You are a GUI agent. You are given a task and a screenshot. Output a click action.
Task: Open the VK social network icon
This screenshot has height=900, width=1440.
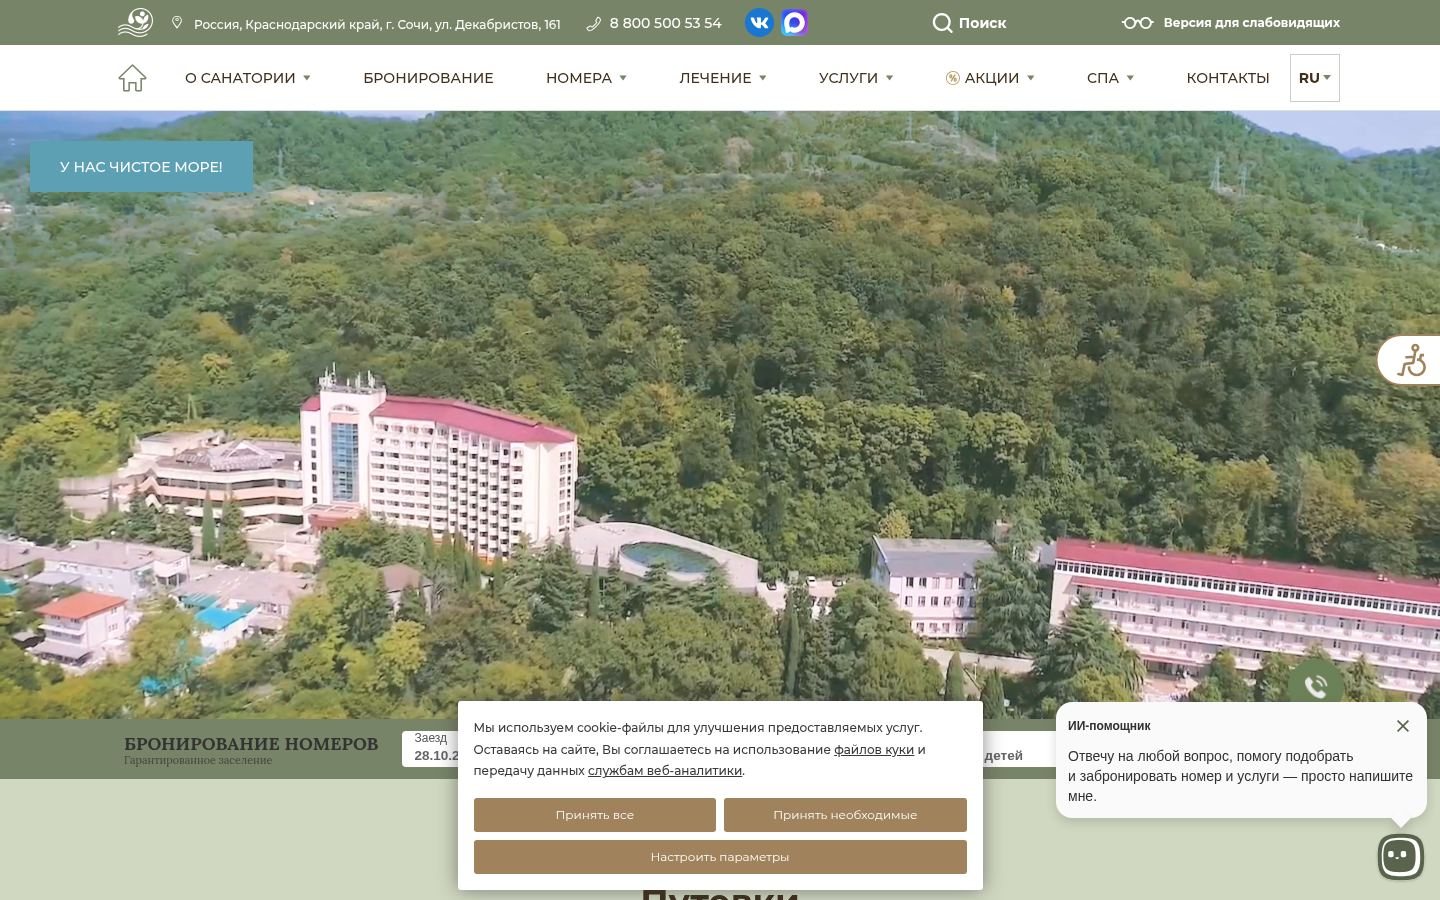coord(759,22)
